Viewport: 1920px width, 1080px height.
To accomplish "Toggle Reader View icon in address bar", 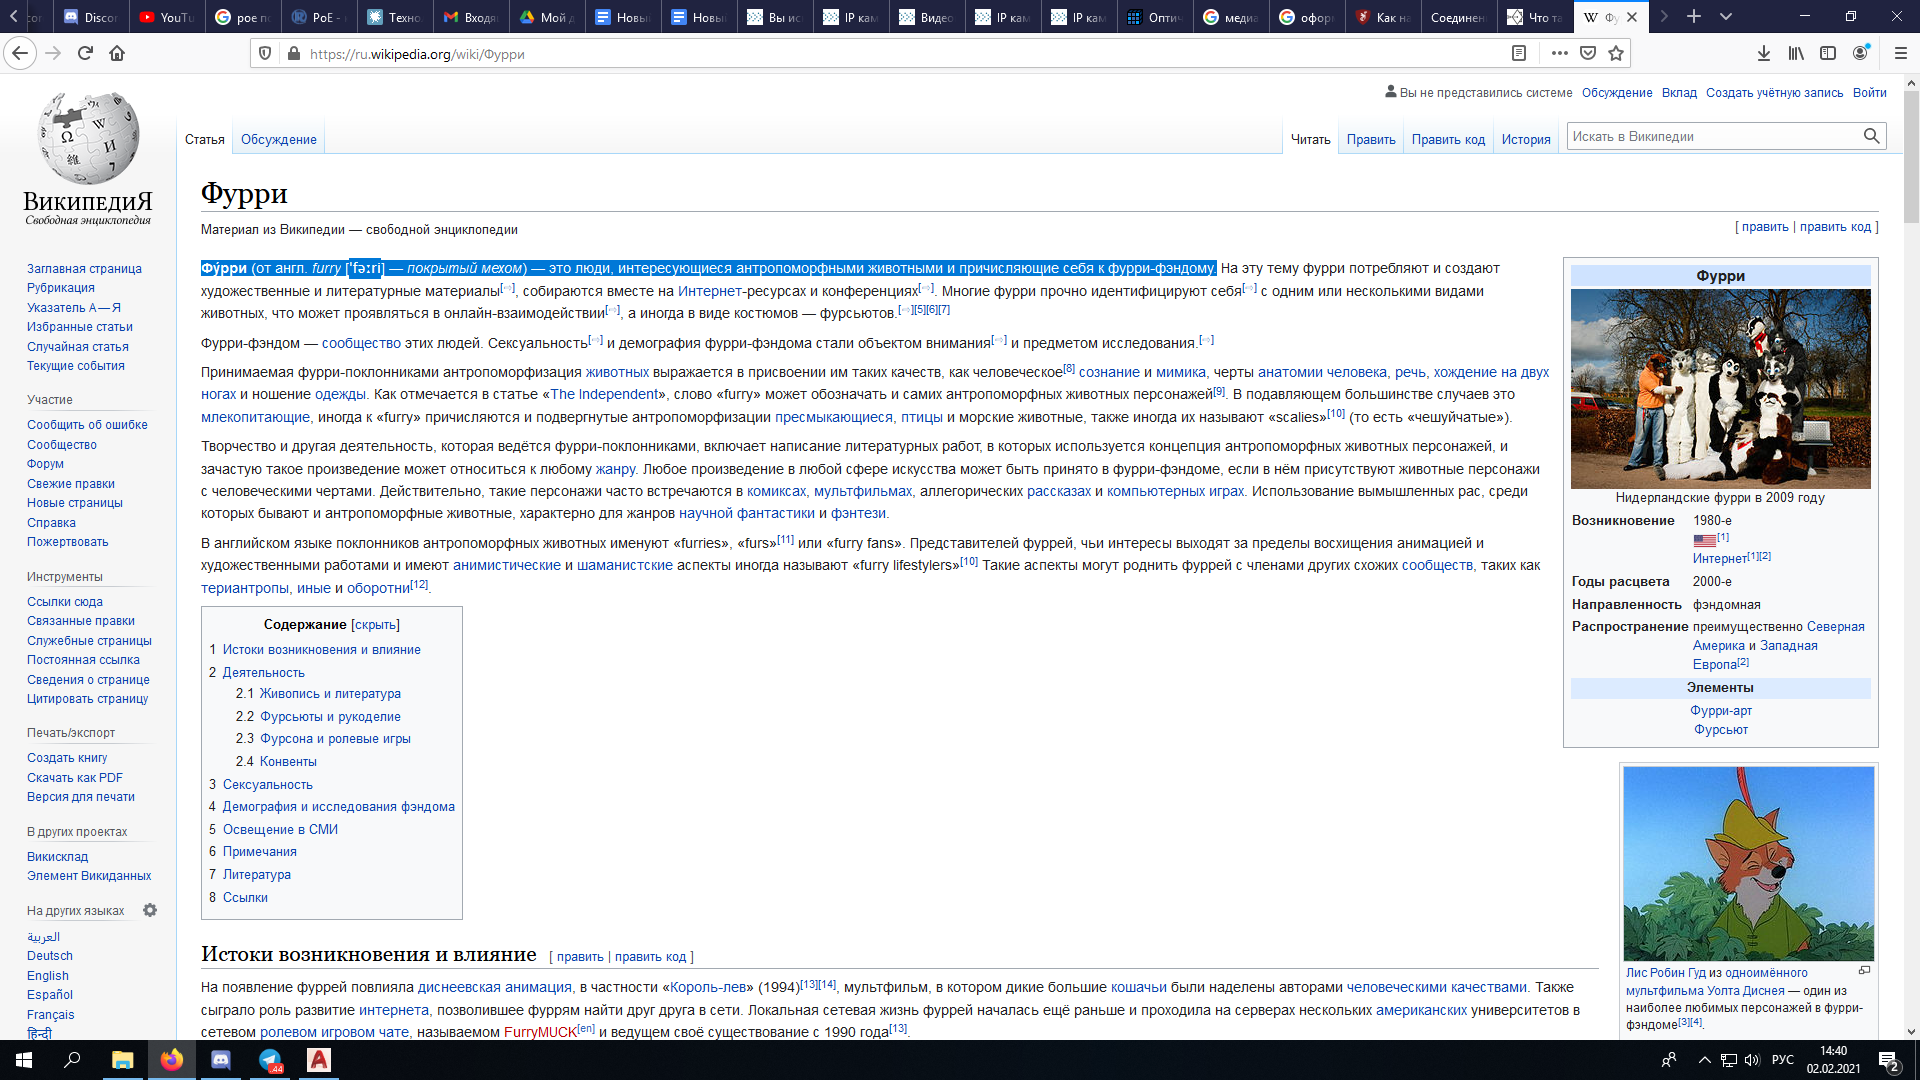I will coord(1518,53).
